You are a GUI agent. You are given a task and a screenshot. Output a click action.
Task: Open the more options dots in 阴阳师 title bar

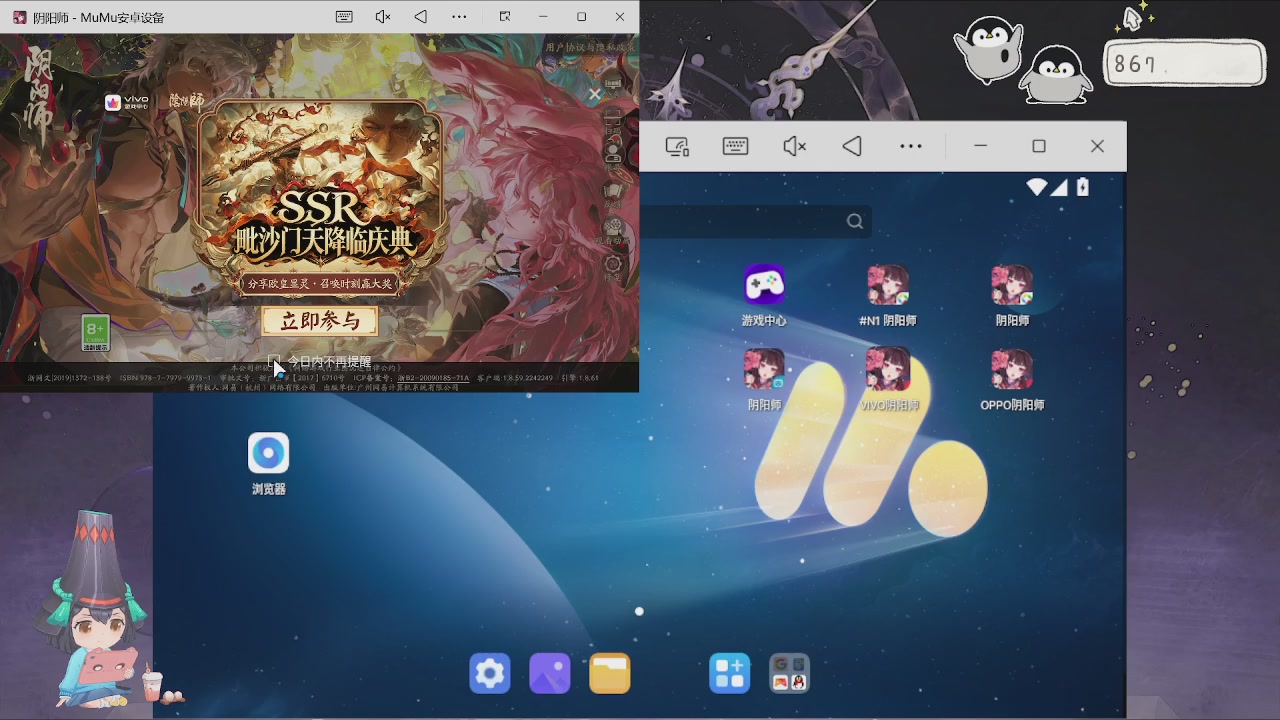(x=459, y=17)
